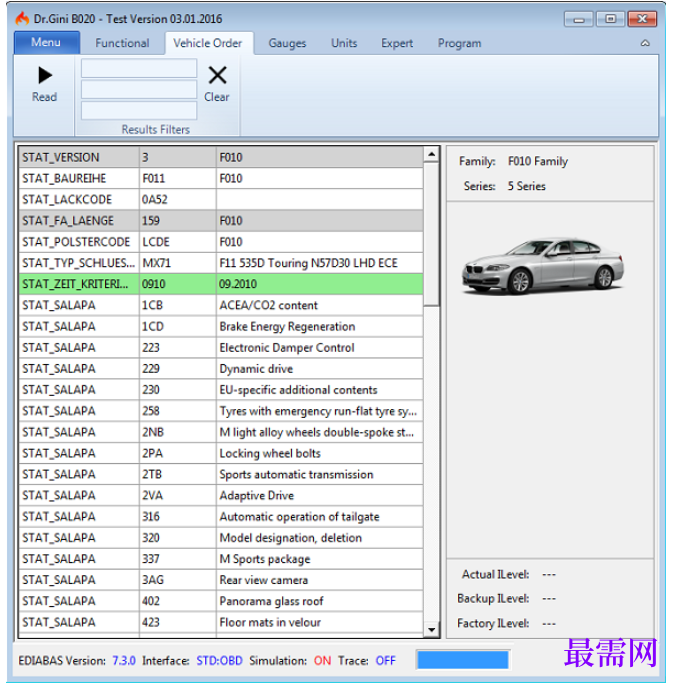The image size is (676, 684).
Task: Click the Panorama glass roof cell
Action: coord(320,601)
